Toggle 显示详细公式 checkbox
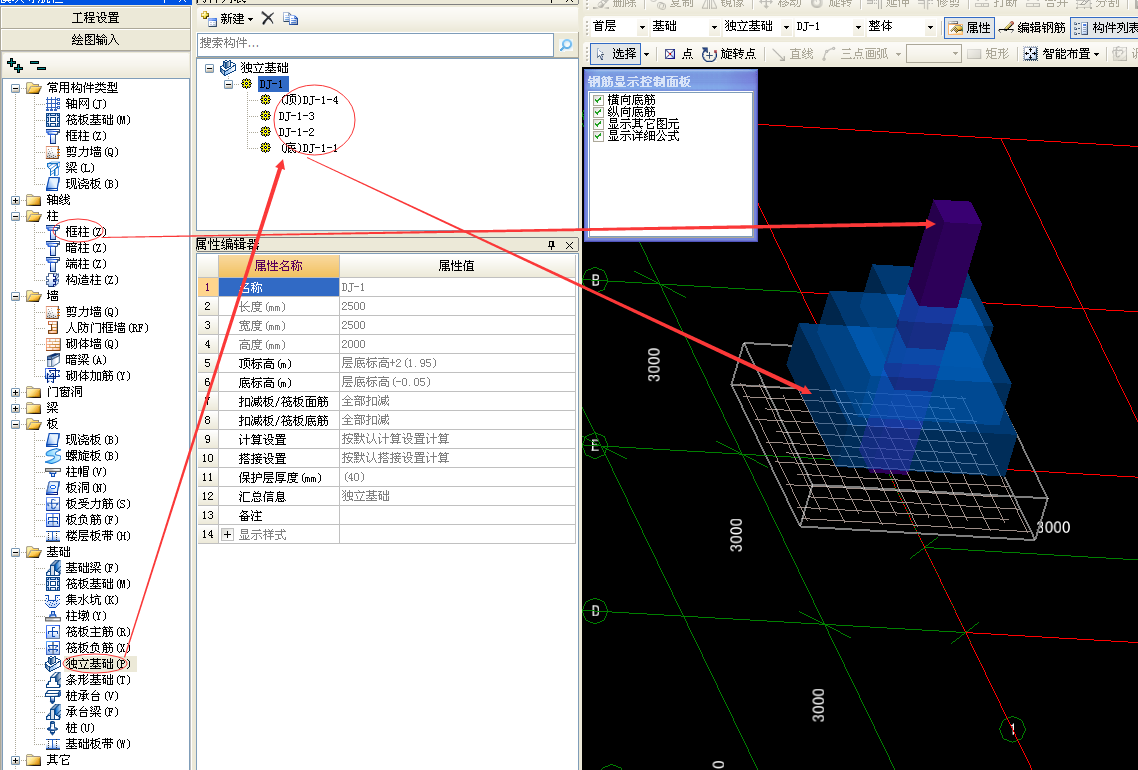The height and width of the screenshot is (770, 1138). [x=598, y=136]
